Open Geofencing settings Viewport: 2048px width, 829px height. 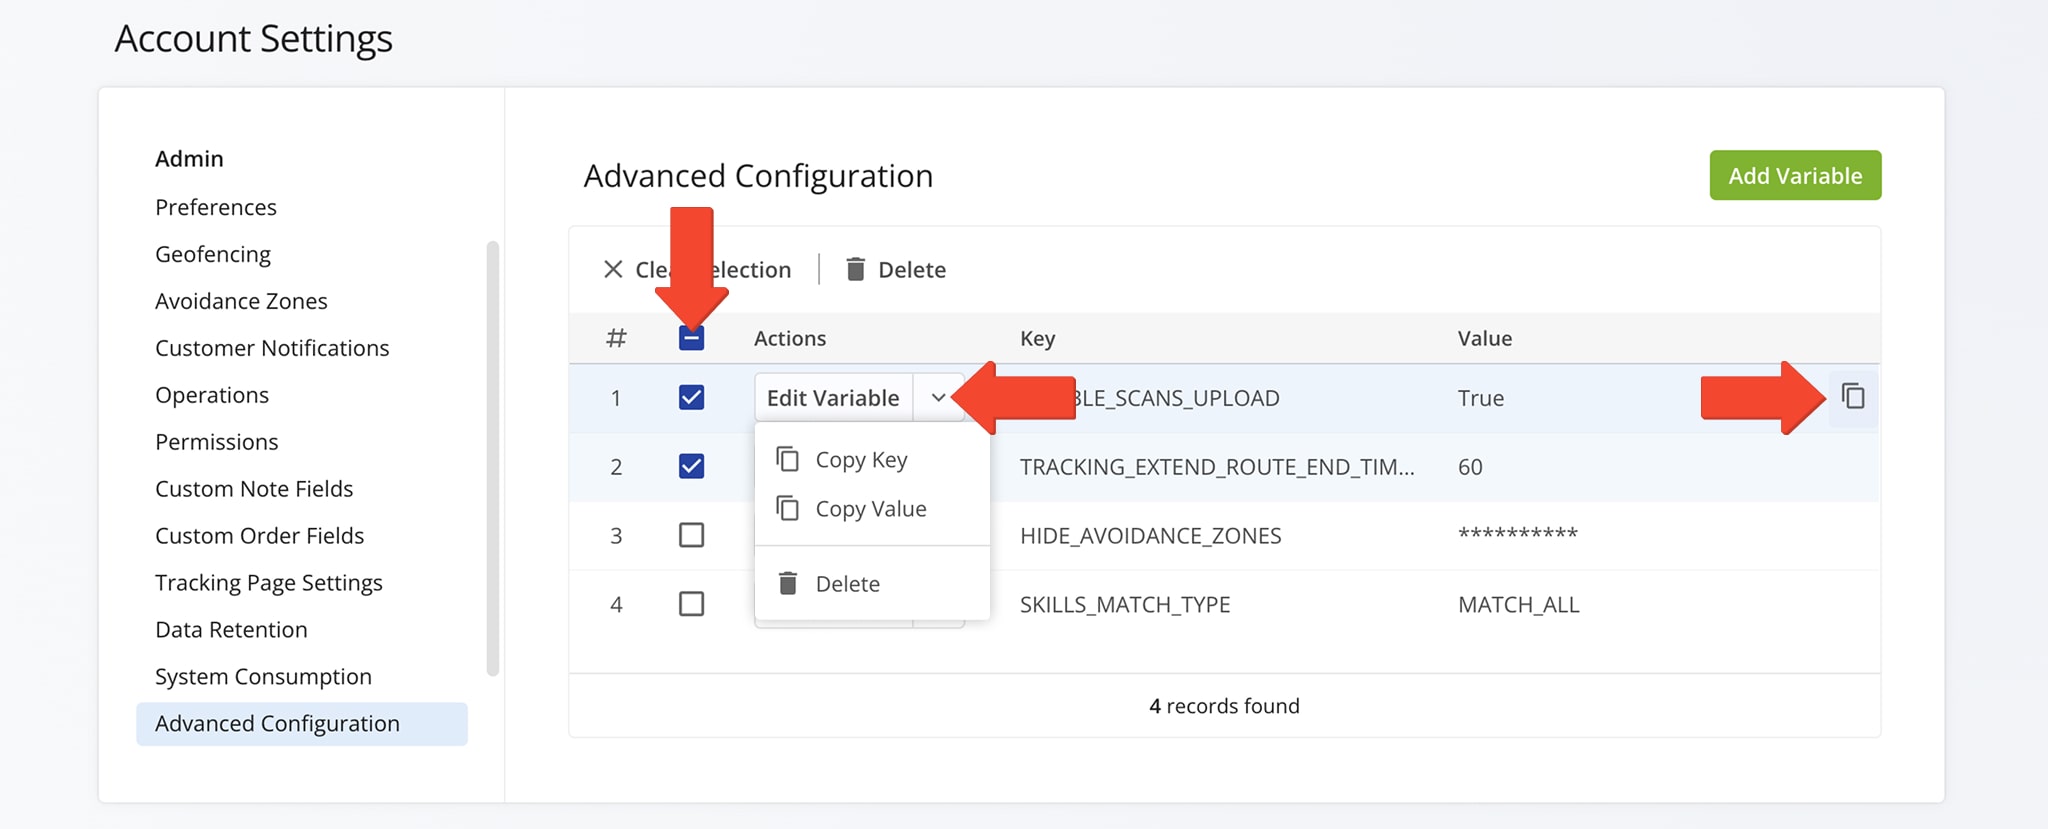[x=213, y=254]
